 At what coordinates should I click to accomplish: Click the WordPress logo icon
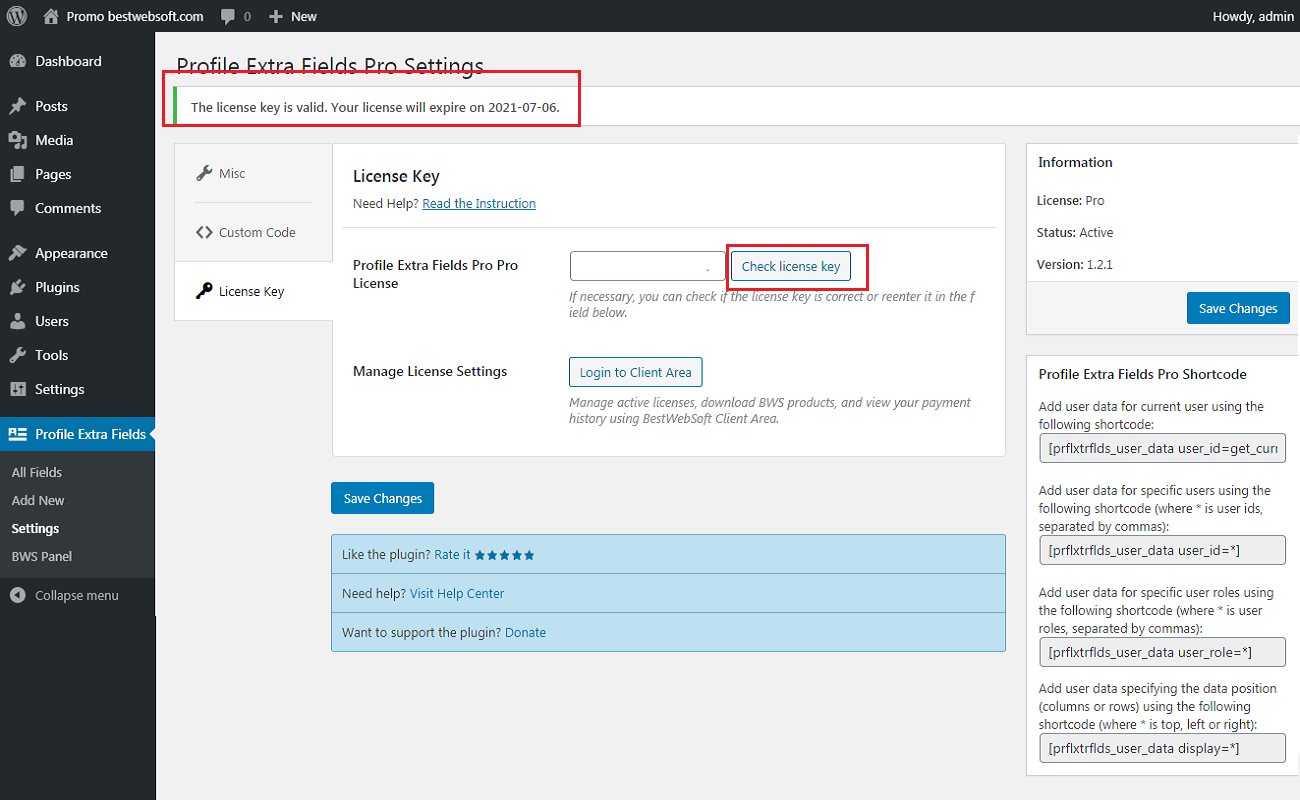coord(17,16)
